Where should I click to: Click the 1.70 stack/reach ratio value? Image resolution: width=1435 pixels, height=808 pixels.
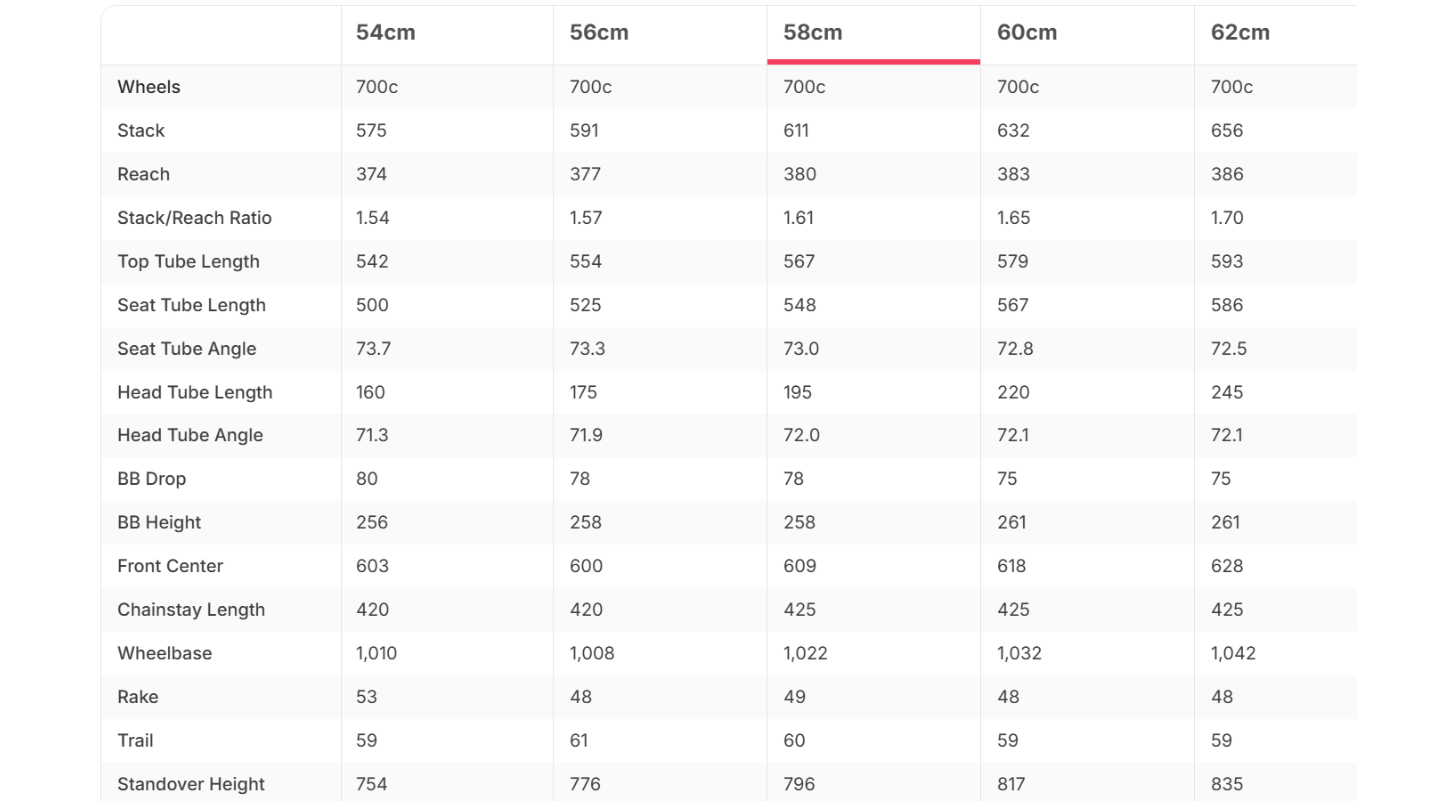[x=1228, y=218]
